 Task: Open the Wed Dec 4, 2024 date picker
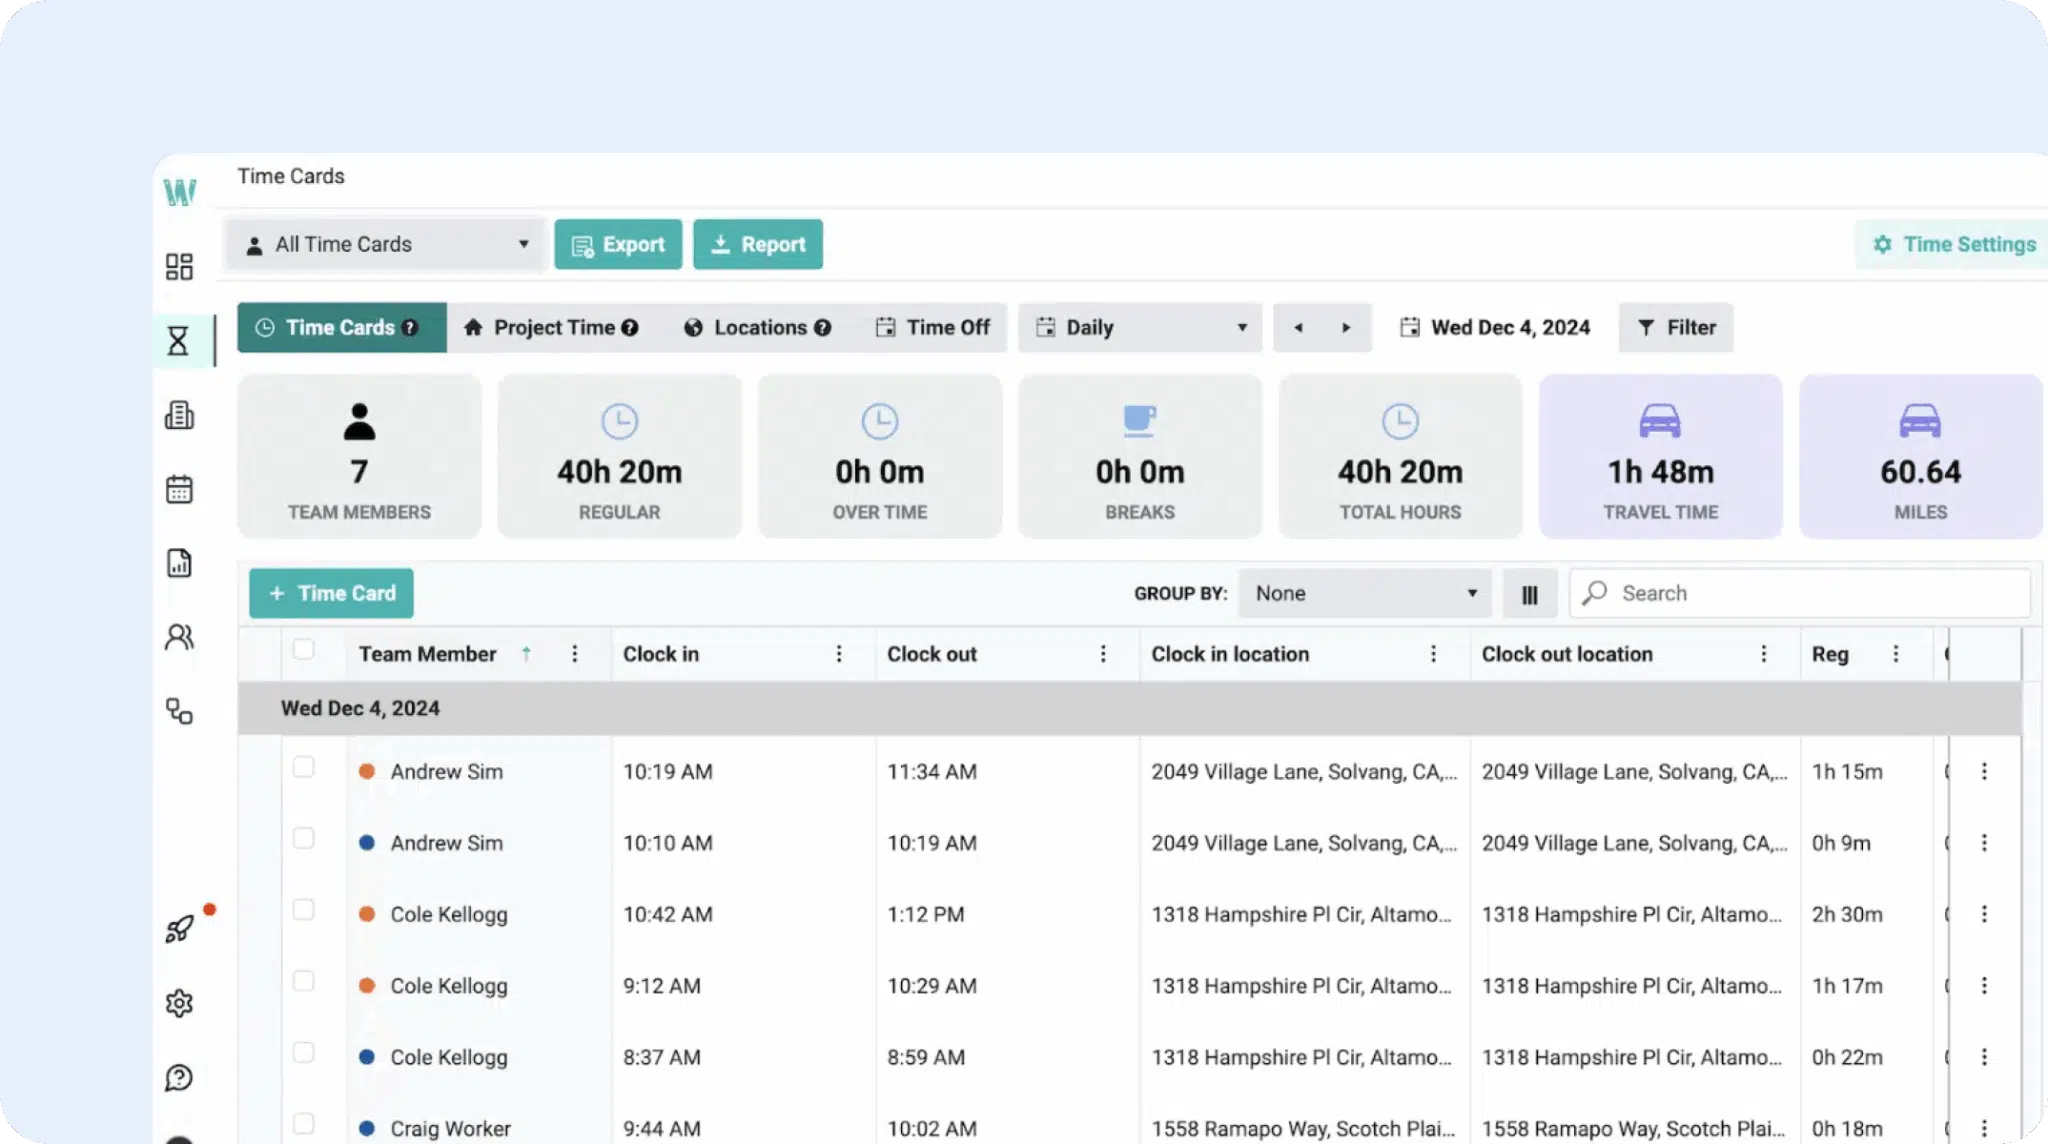pyautogui.click(x=1495, y=328)
